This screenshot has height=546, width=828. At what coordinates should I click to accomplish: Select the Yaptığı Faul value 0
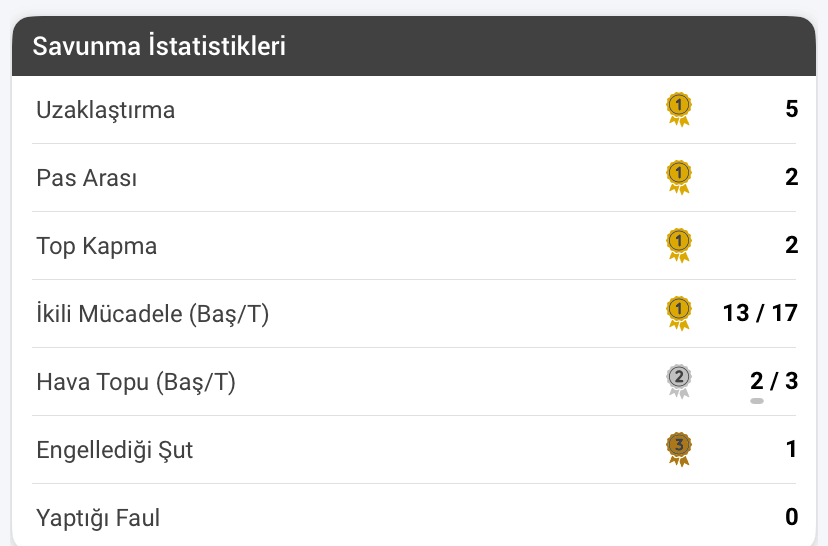click(x=792, y=517)
